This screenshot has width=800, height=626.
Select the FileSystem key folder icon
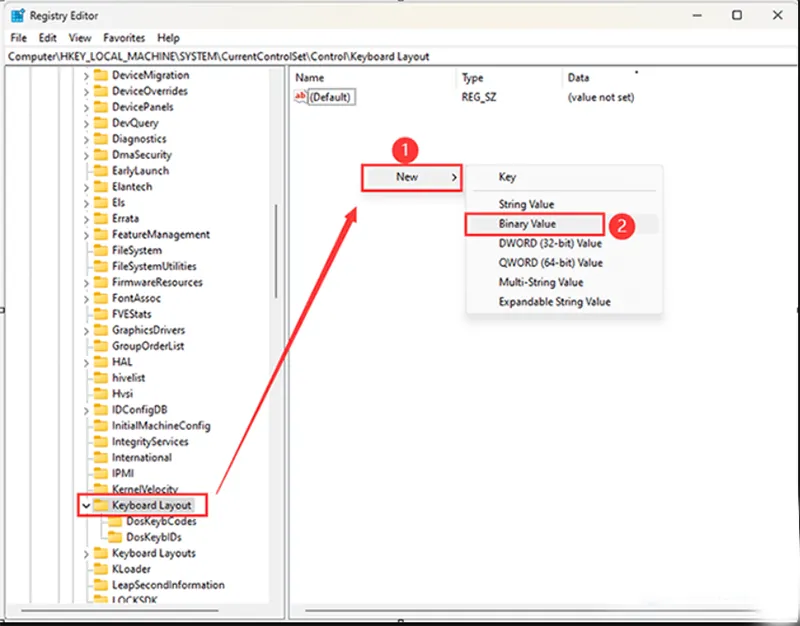pos(100,250)
